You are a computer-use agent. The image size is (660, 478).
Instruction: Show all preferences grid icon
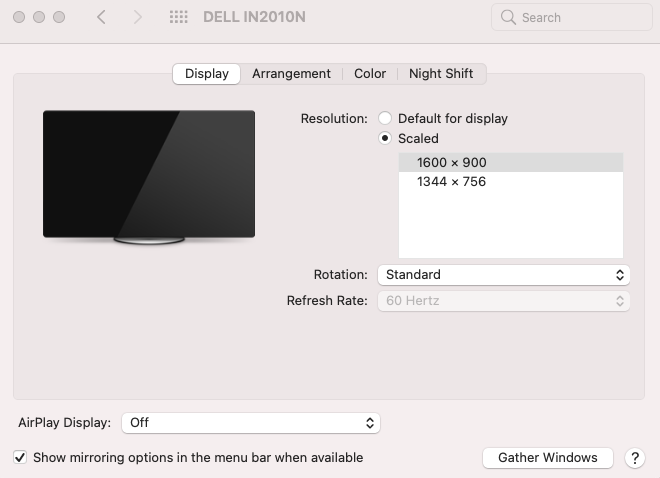(x=178, y=17)
